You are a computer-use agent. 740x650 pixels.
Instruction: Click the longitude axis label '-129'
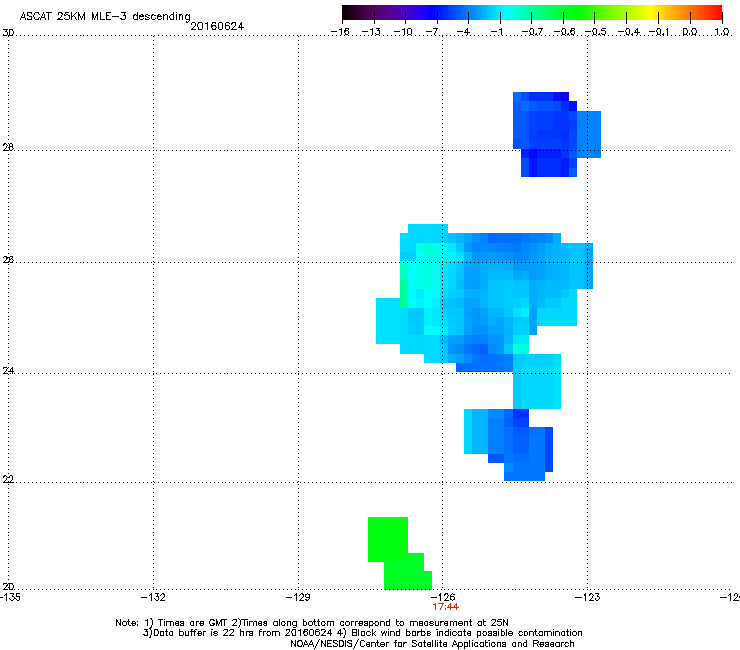tap(298, 597)
